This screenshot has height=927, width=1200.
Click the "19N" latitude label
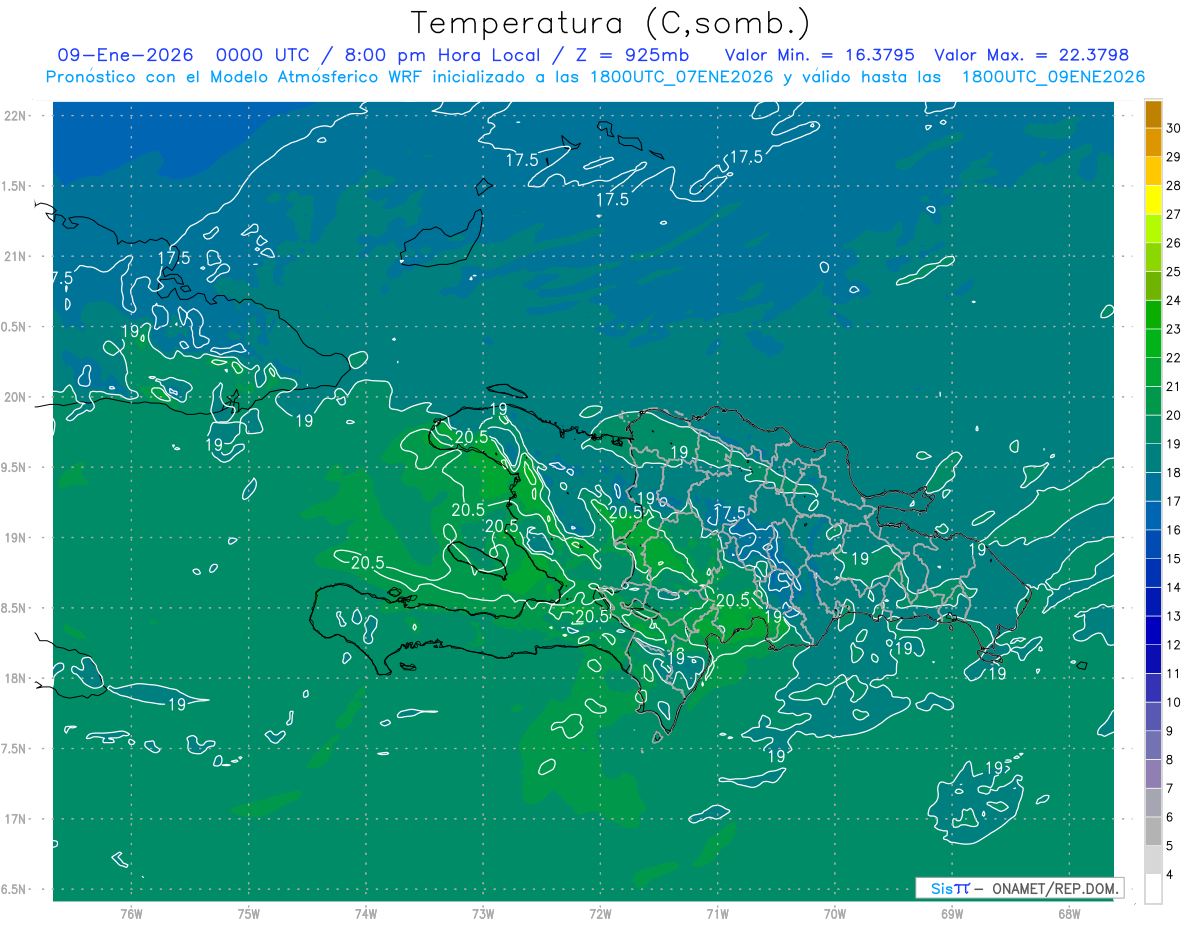[x=14, y=537]
